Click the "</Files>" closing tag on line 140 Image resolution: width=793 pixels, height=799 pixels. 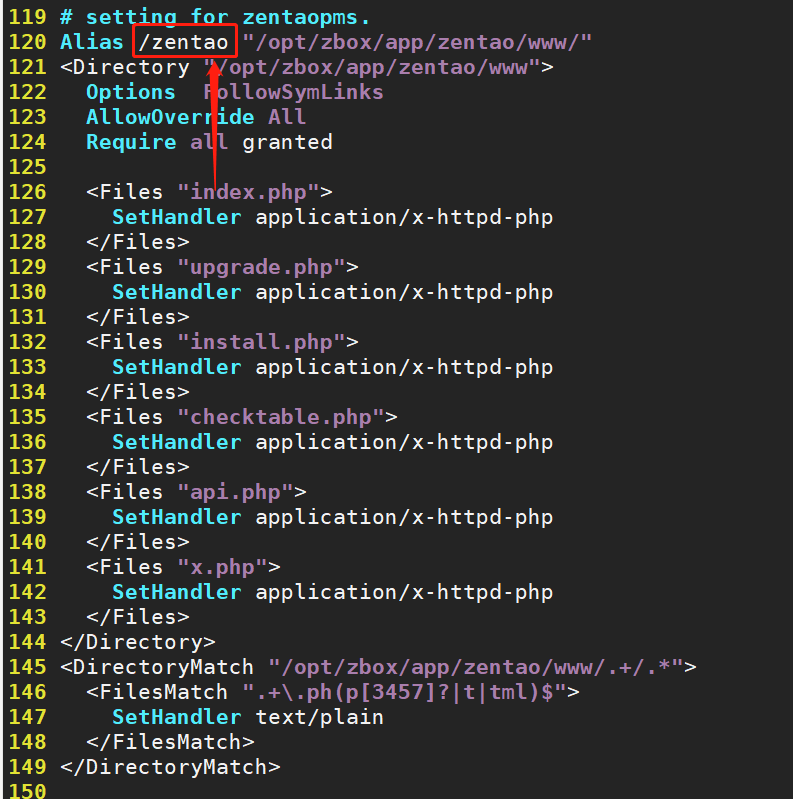point(138,541)
